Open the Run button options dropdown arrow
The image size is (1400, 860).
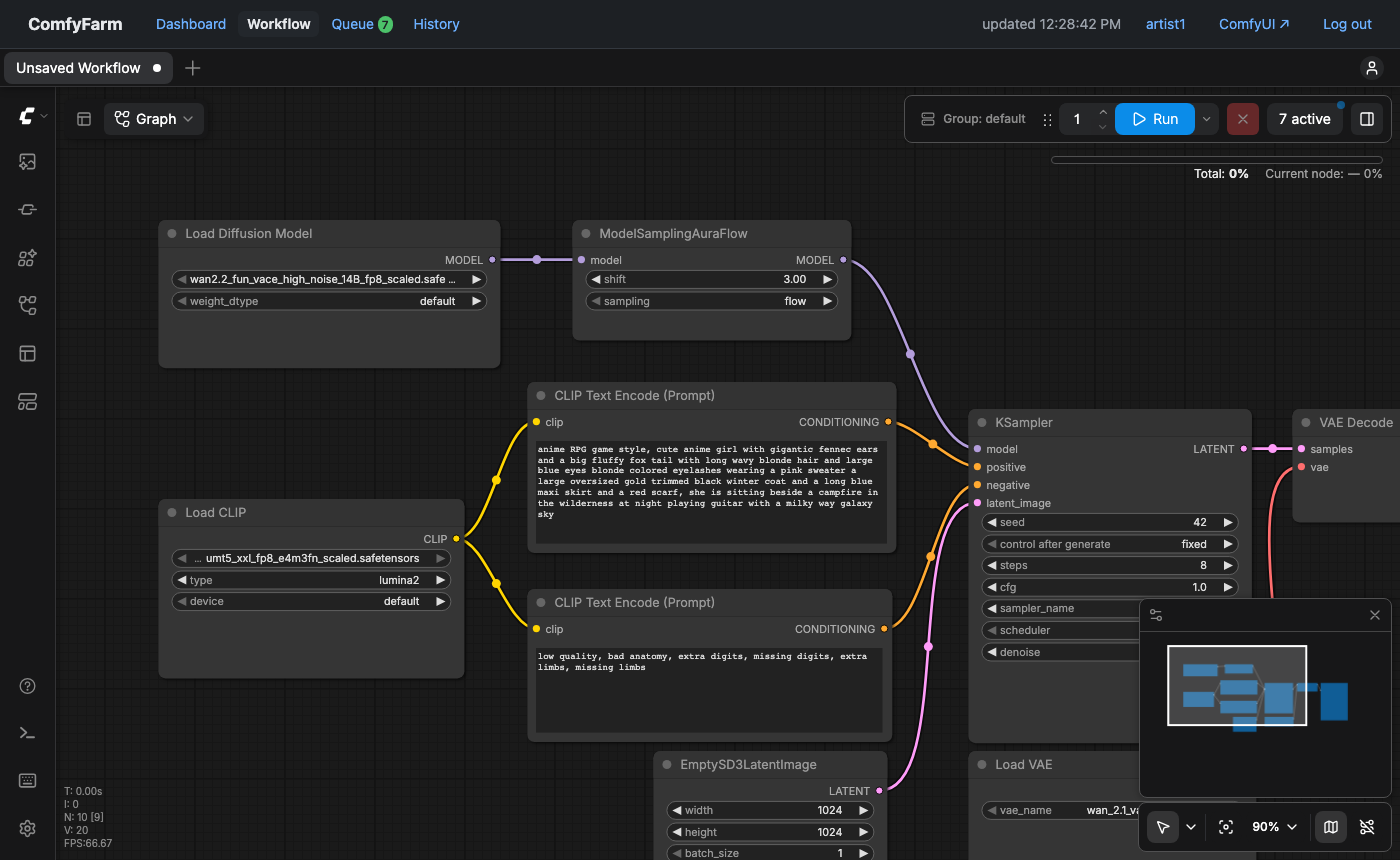click(1207, 119)
